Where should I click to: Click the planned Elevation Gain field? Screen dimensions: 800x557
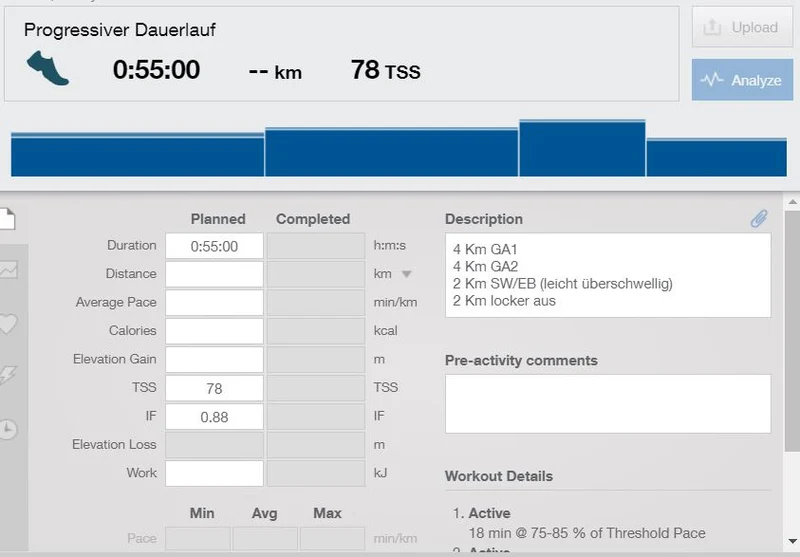pos(214,360)
